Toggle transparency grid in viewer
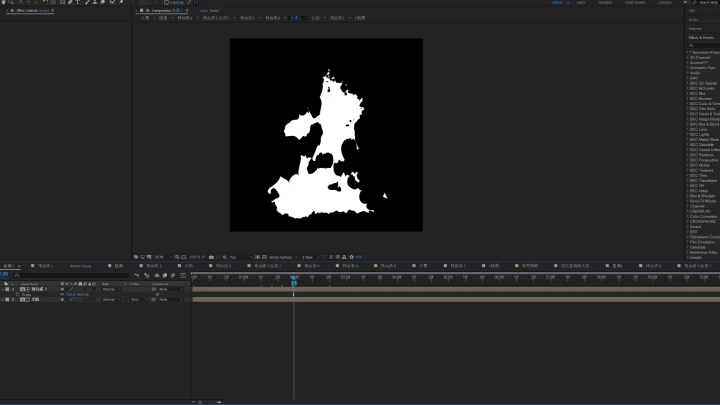Screen dimensions: 720x405 click(x=264, y=257)
